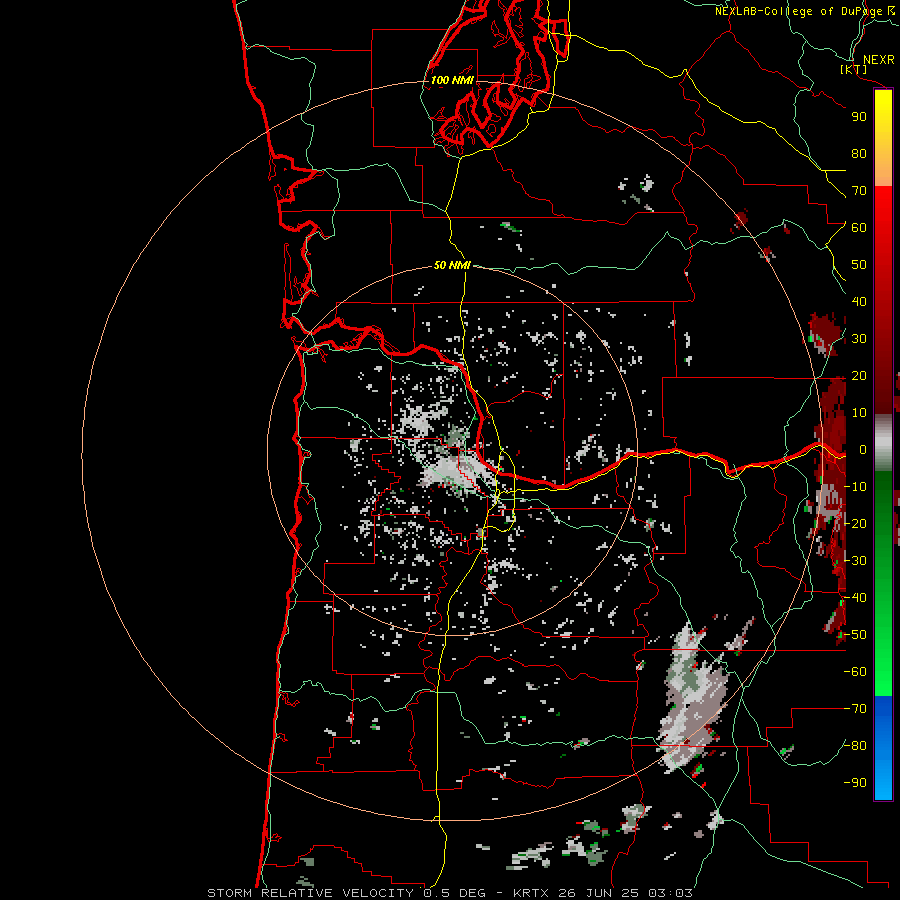The width and height of the screenshot is (900, 900).
Task: Click the -30 knot scale label
Action: pyautogui.click(x=855, y=561)
